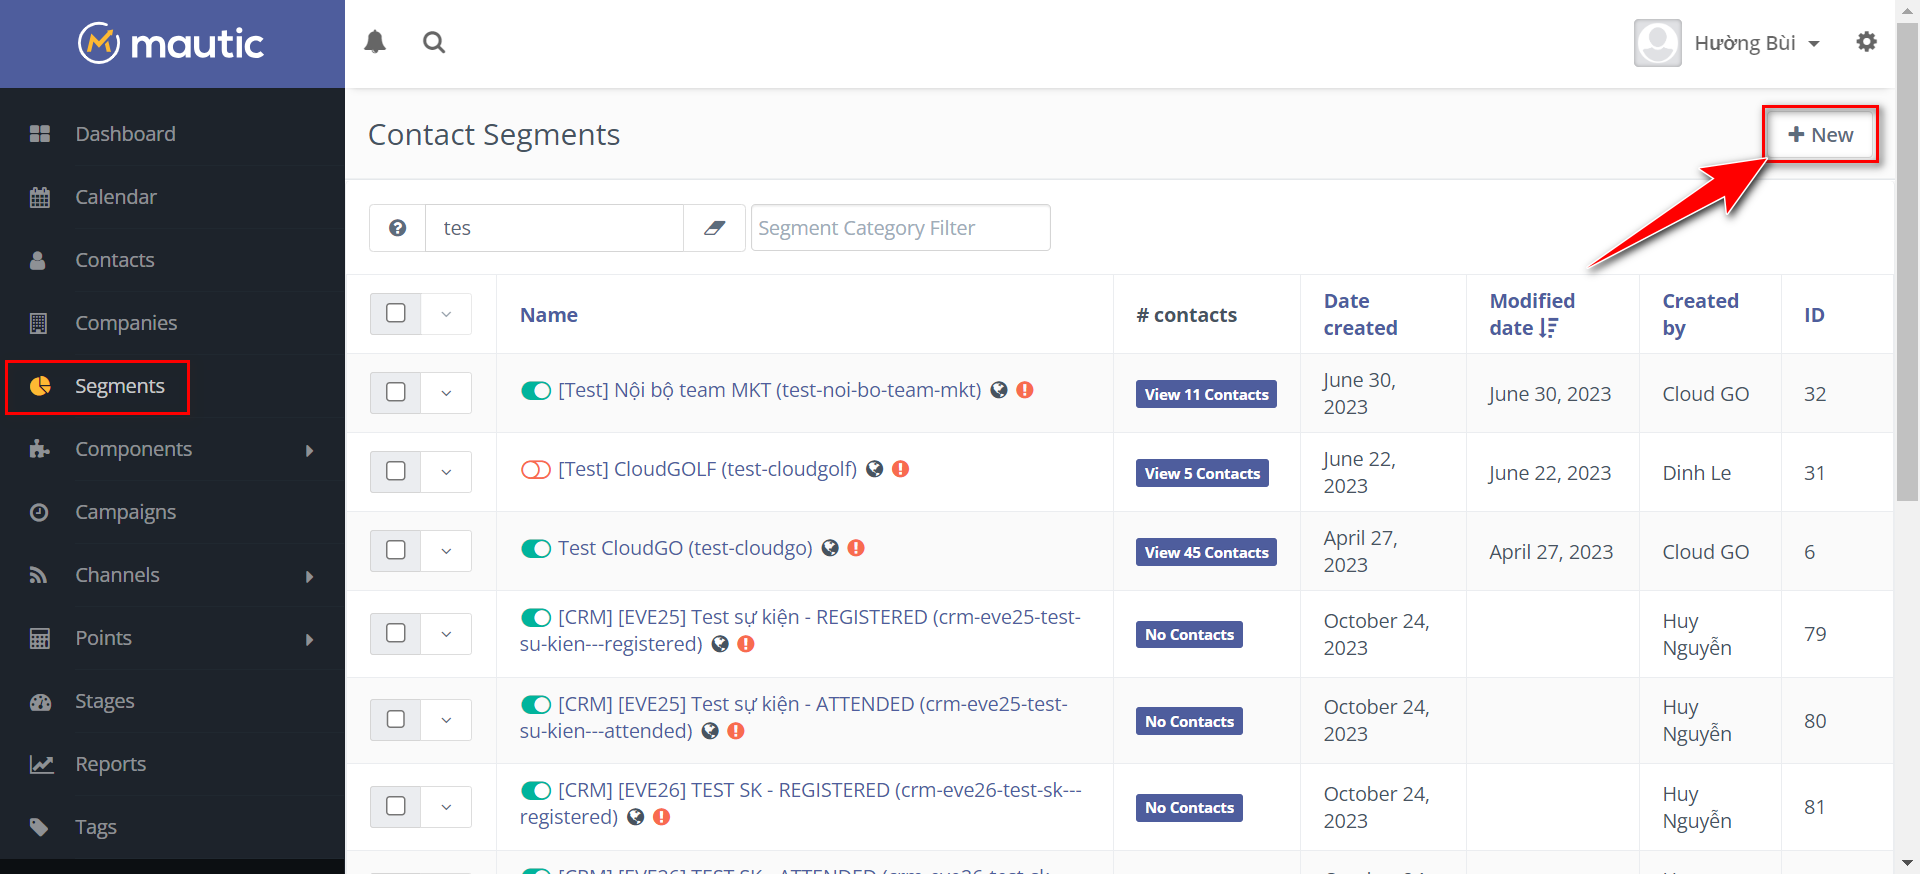Click the Mautic logo

click(x=172, y=43)
